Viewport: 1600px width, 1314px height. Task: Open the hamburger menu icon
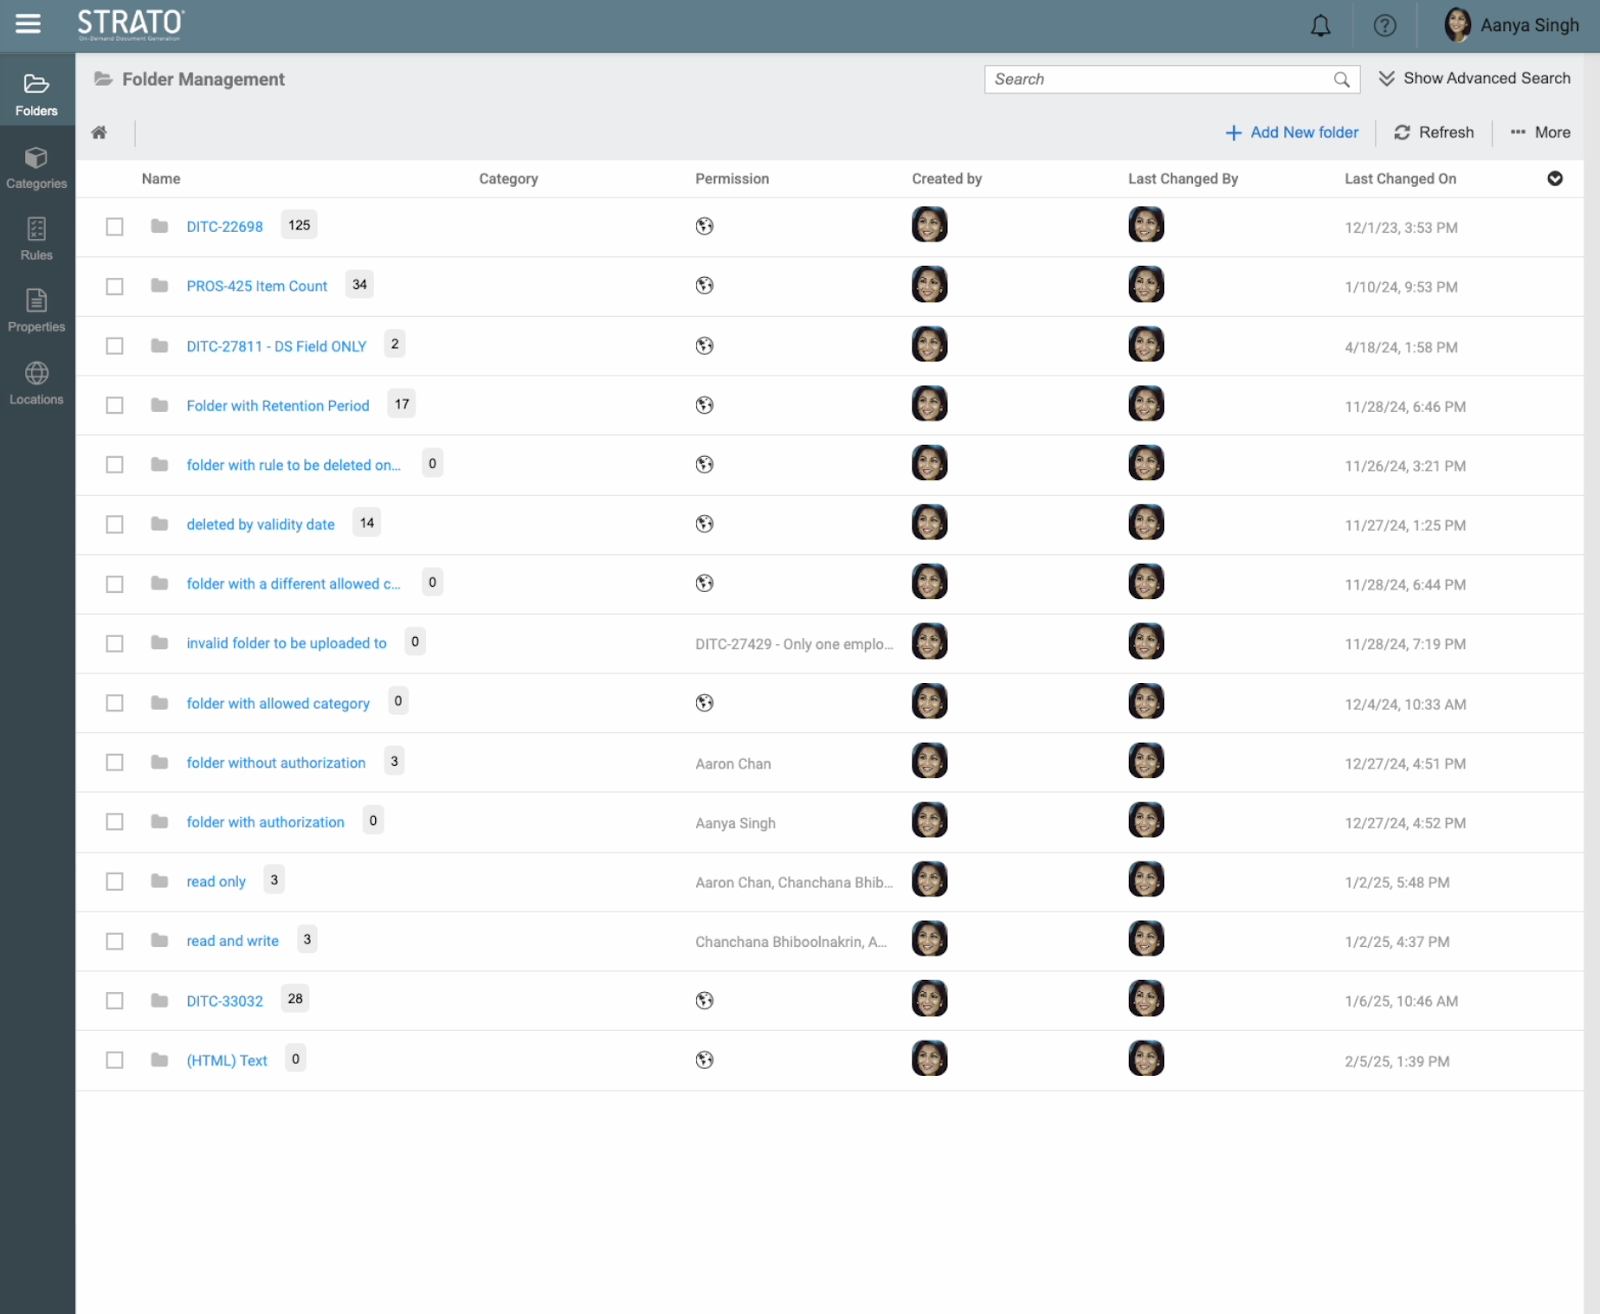pos(28,24)
